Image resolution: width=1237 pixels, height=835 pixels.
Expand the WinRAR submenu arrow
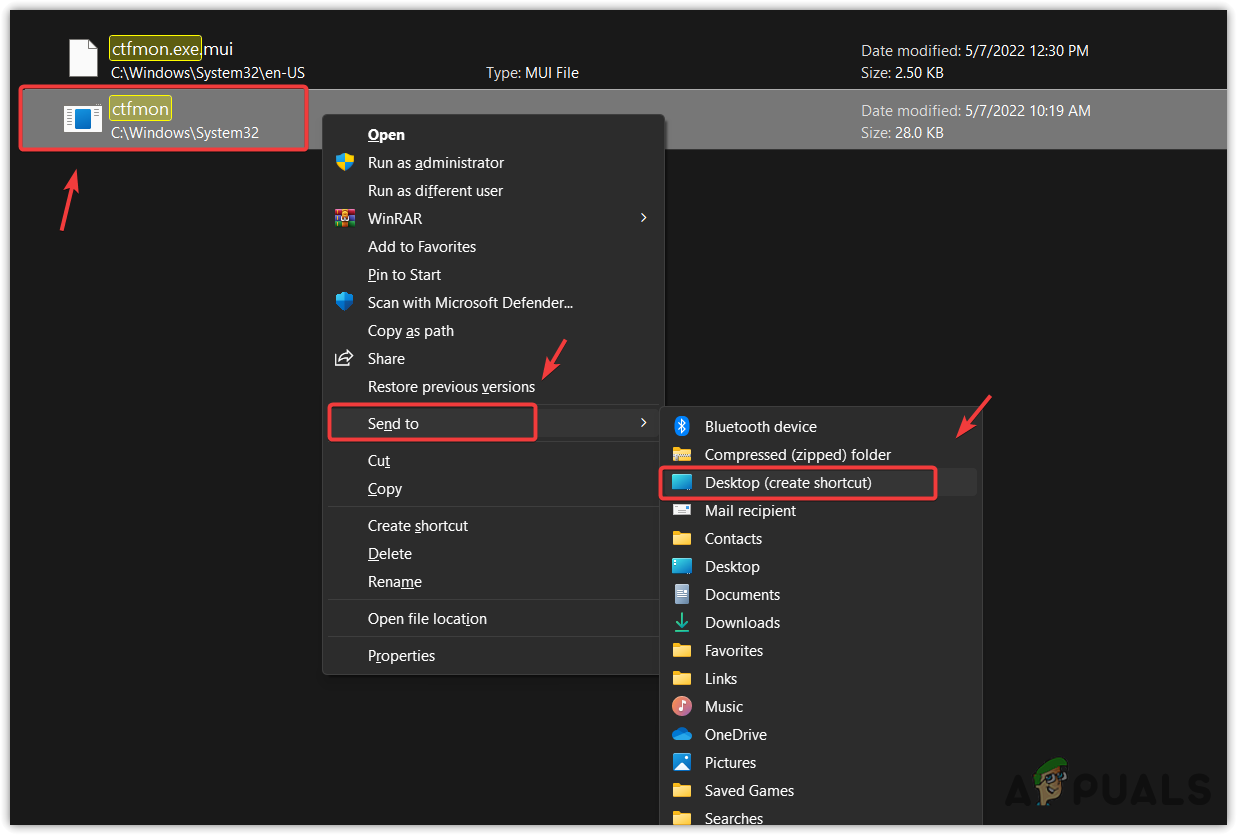(643, 218)
